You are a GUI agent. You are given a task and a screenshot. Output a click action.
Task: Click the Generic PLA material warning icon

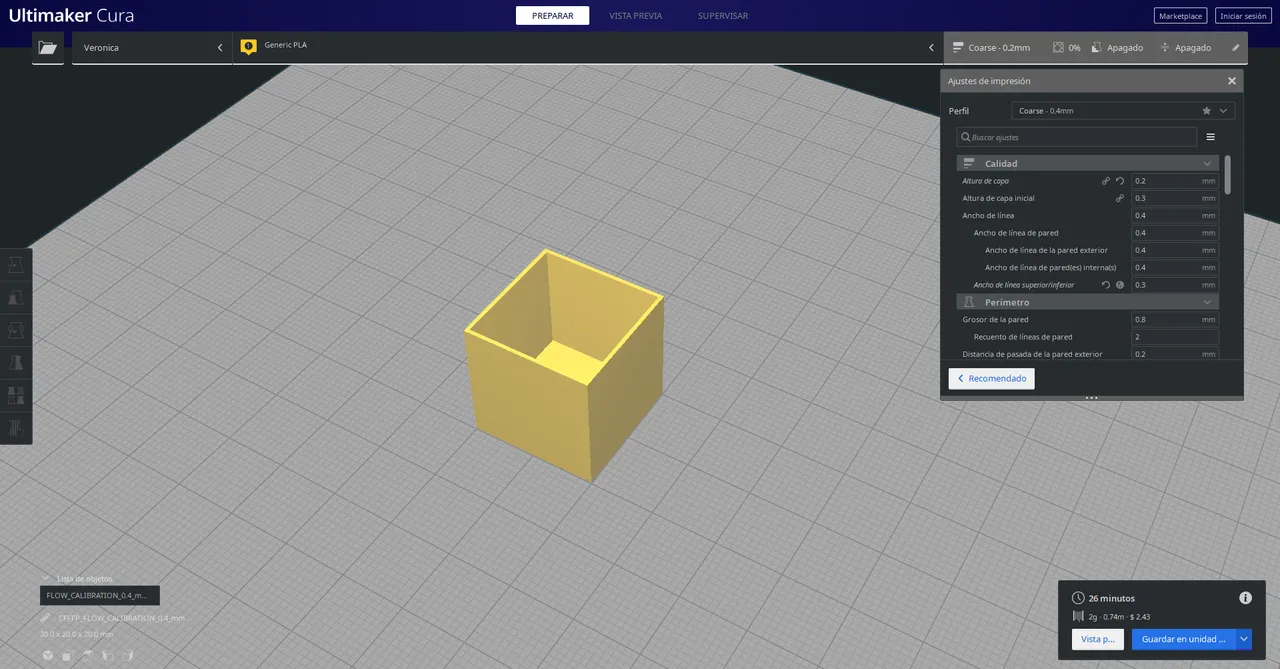249,47
